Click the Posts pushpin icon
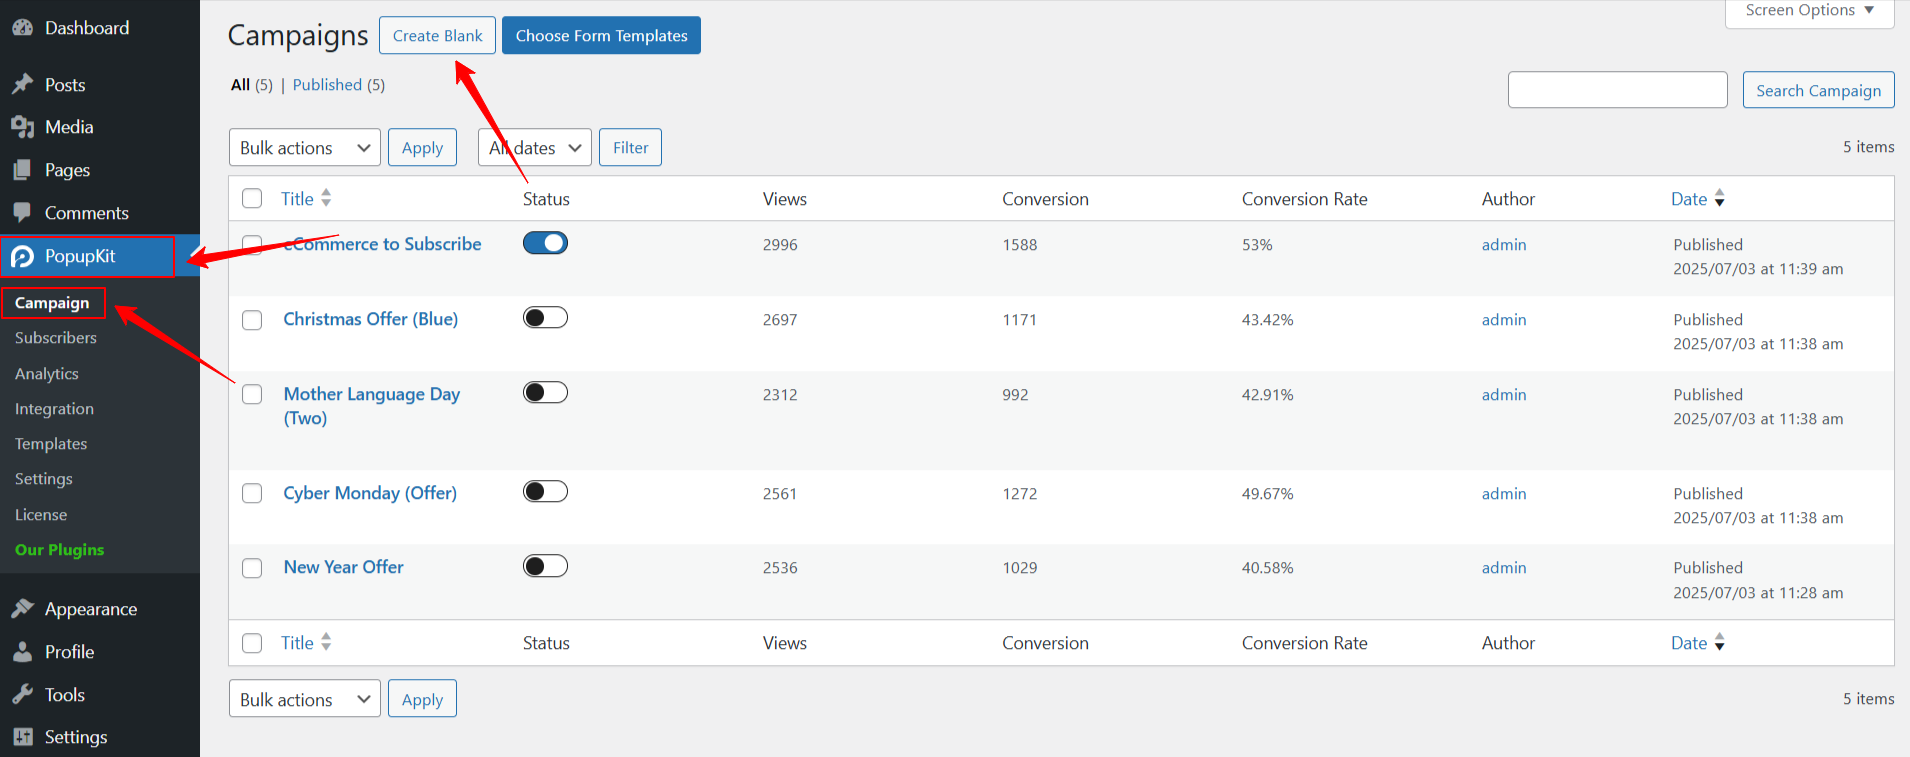The height and width of the screenshot is (757, 1910). click(x=22, y=85)
